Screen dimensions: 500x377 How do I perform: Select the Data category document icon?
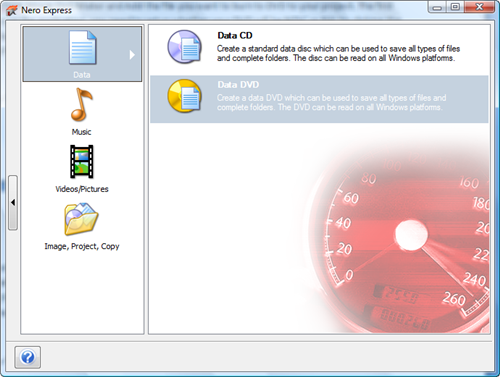[83, 47]
